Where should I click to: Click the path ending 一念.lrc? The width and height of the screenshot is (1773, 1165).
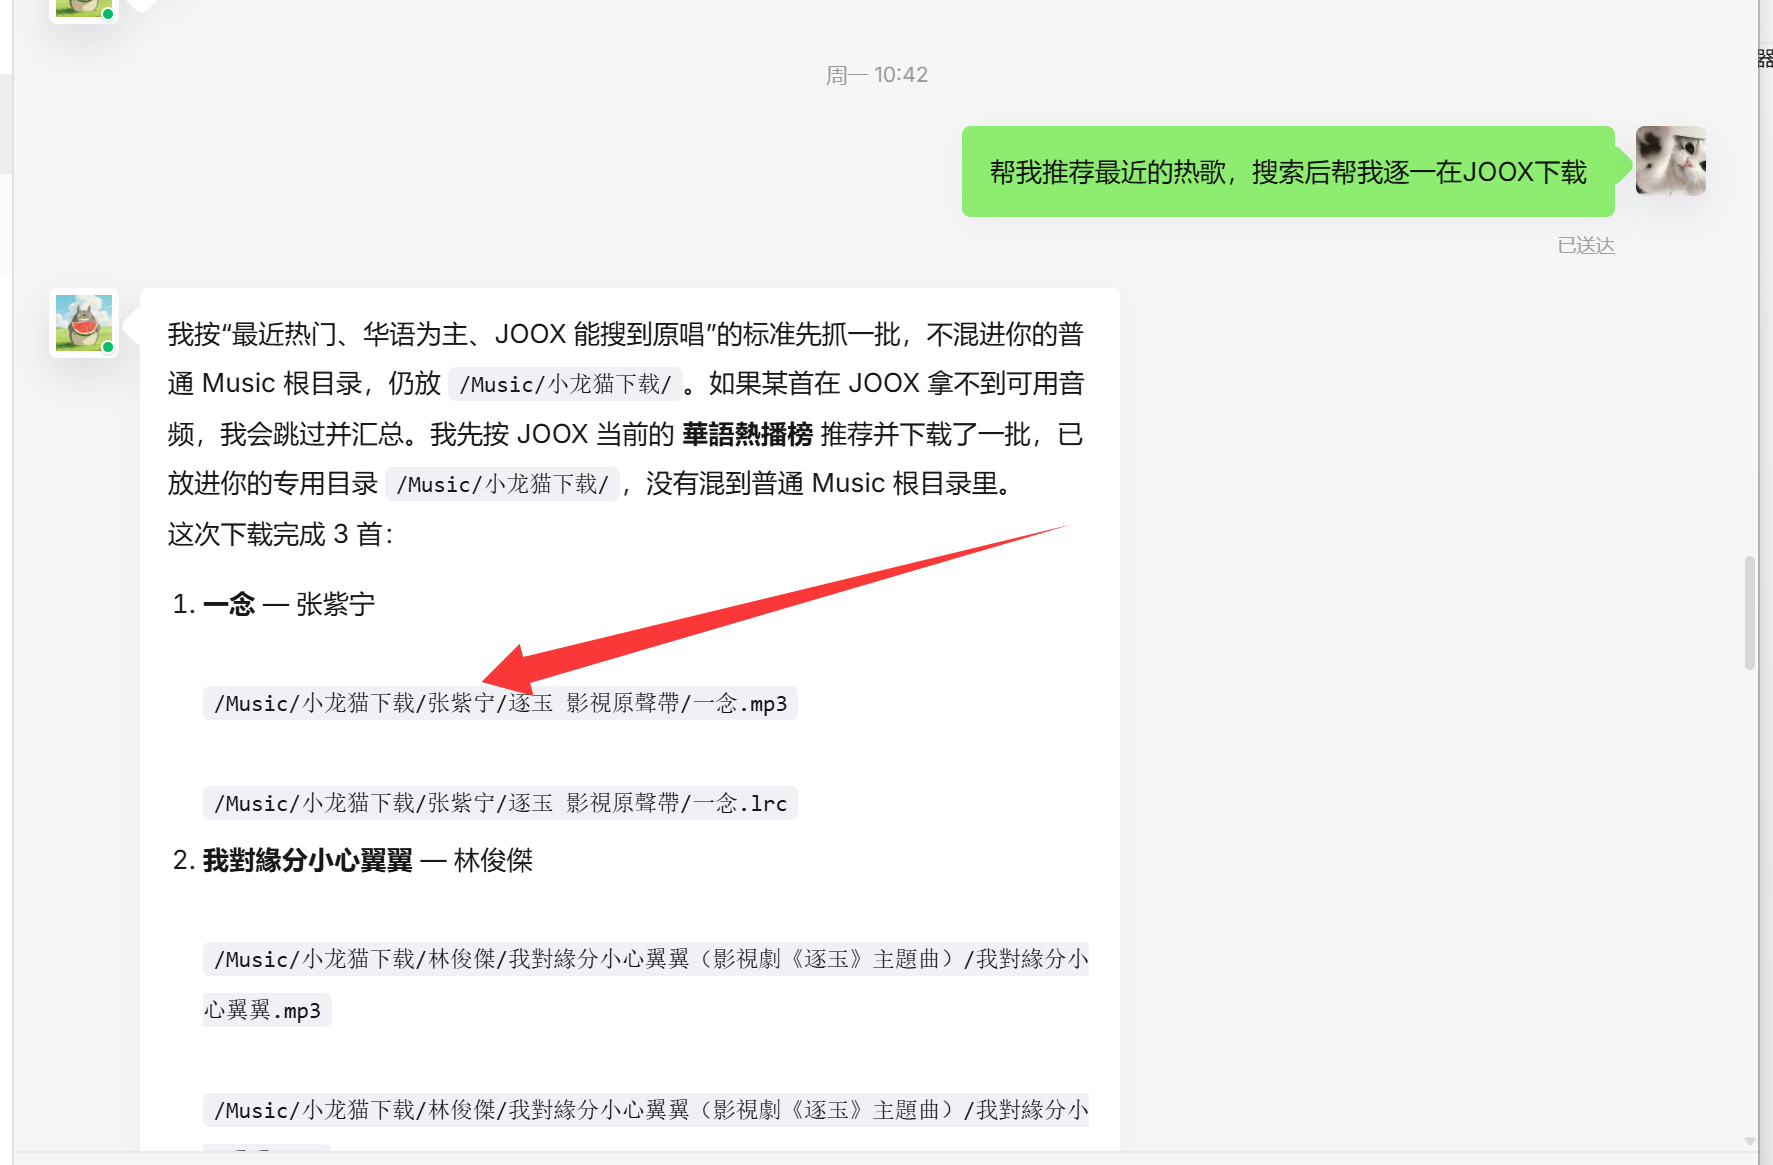(x=500, y=803)
